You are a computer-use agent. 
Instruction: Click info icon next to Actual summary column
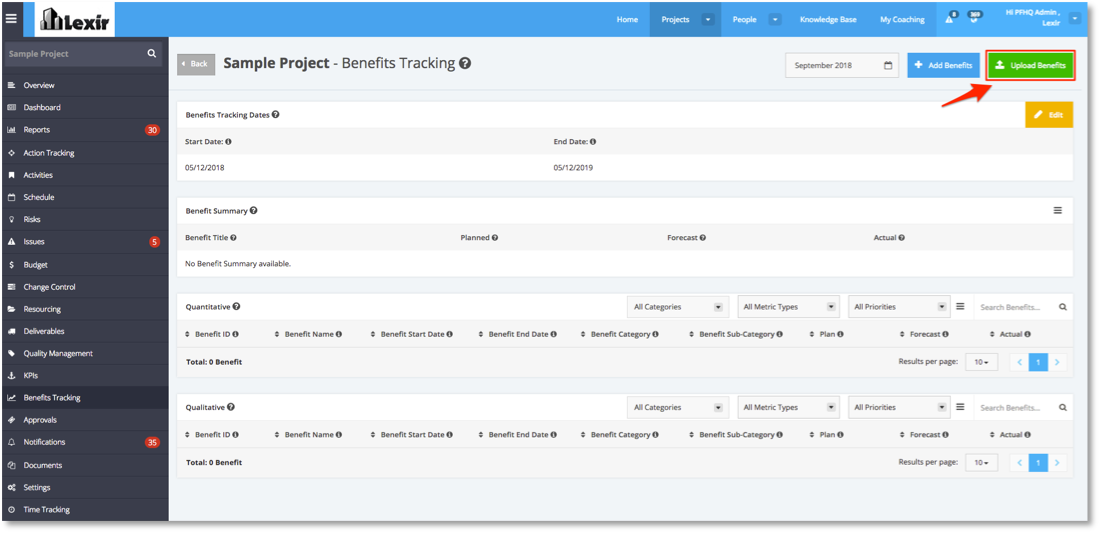[901, 238]
